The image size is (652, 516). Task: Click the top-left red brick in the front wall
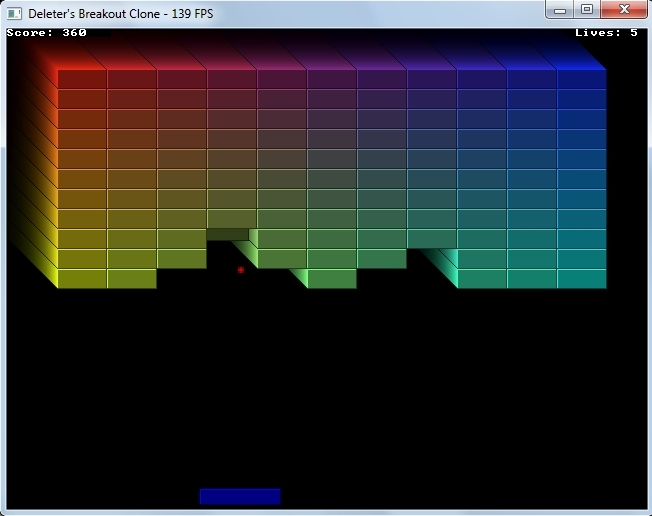tap(82, 79)
